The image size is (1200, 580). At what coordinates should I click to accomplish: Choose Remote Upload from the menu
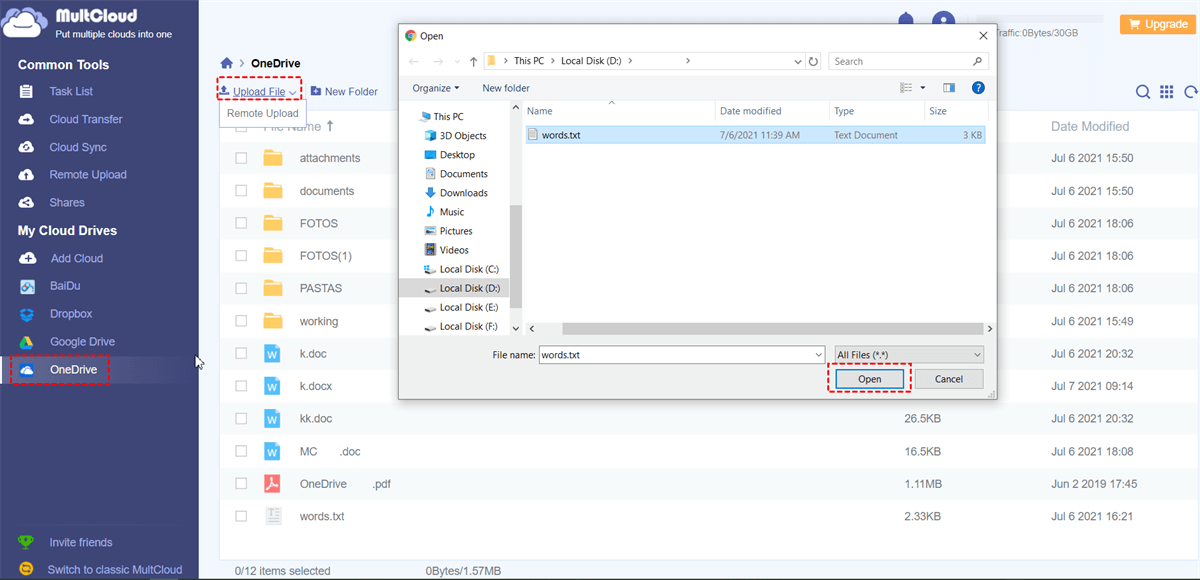pyautogui.click(x=262, y=113)
